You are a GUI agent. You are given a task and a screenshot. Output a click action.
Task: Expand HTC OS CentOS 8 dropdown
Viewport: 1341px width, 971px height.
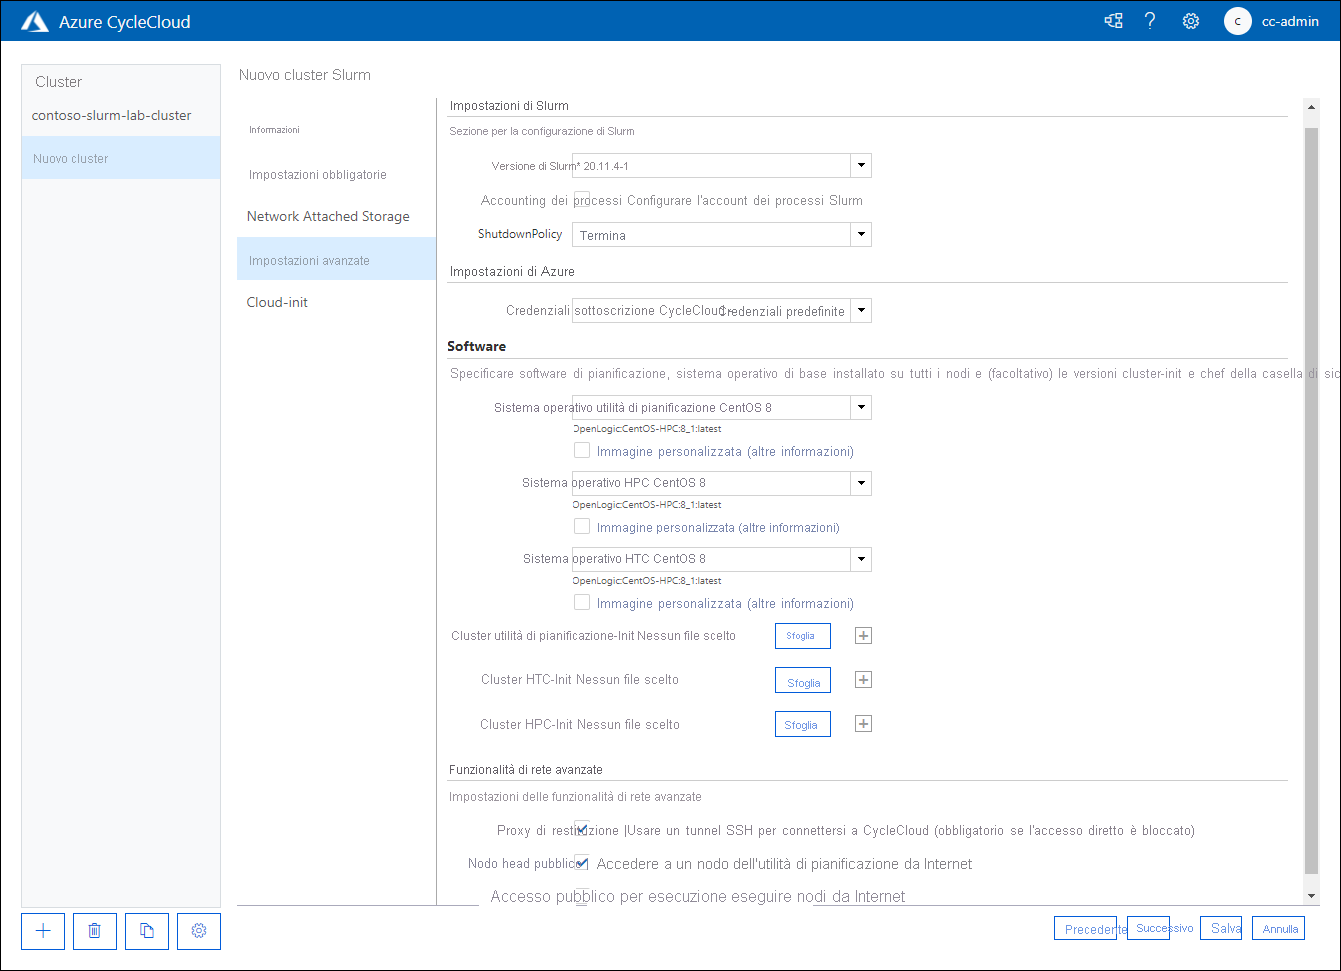pos(861,559)
